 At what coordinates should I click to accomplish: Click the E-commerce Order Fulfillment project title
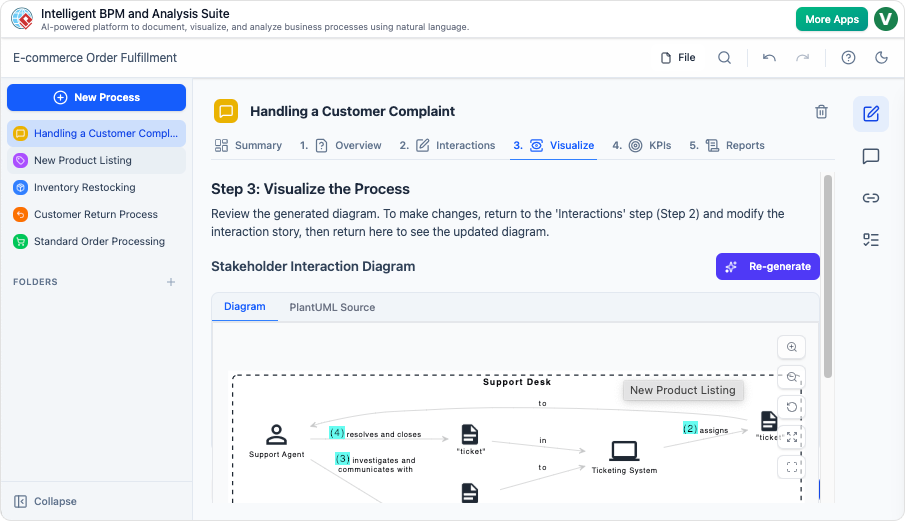coord(95,58)
